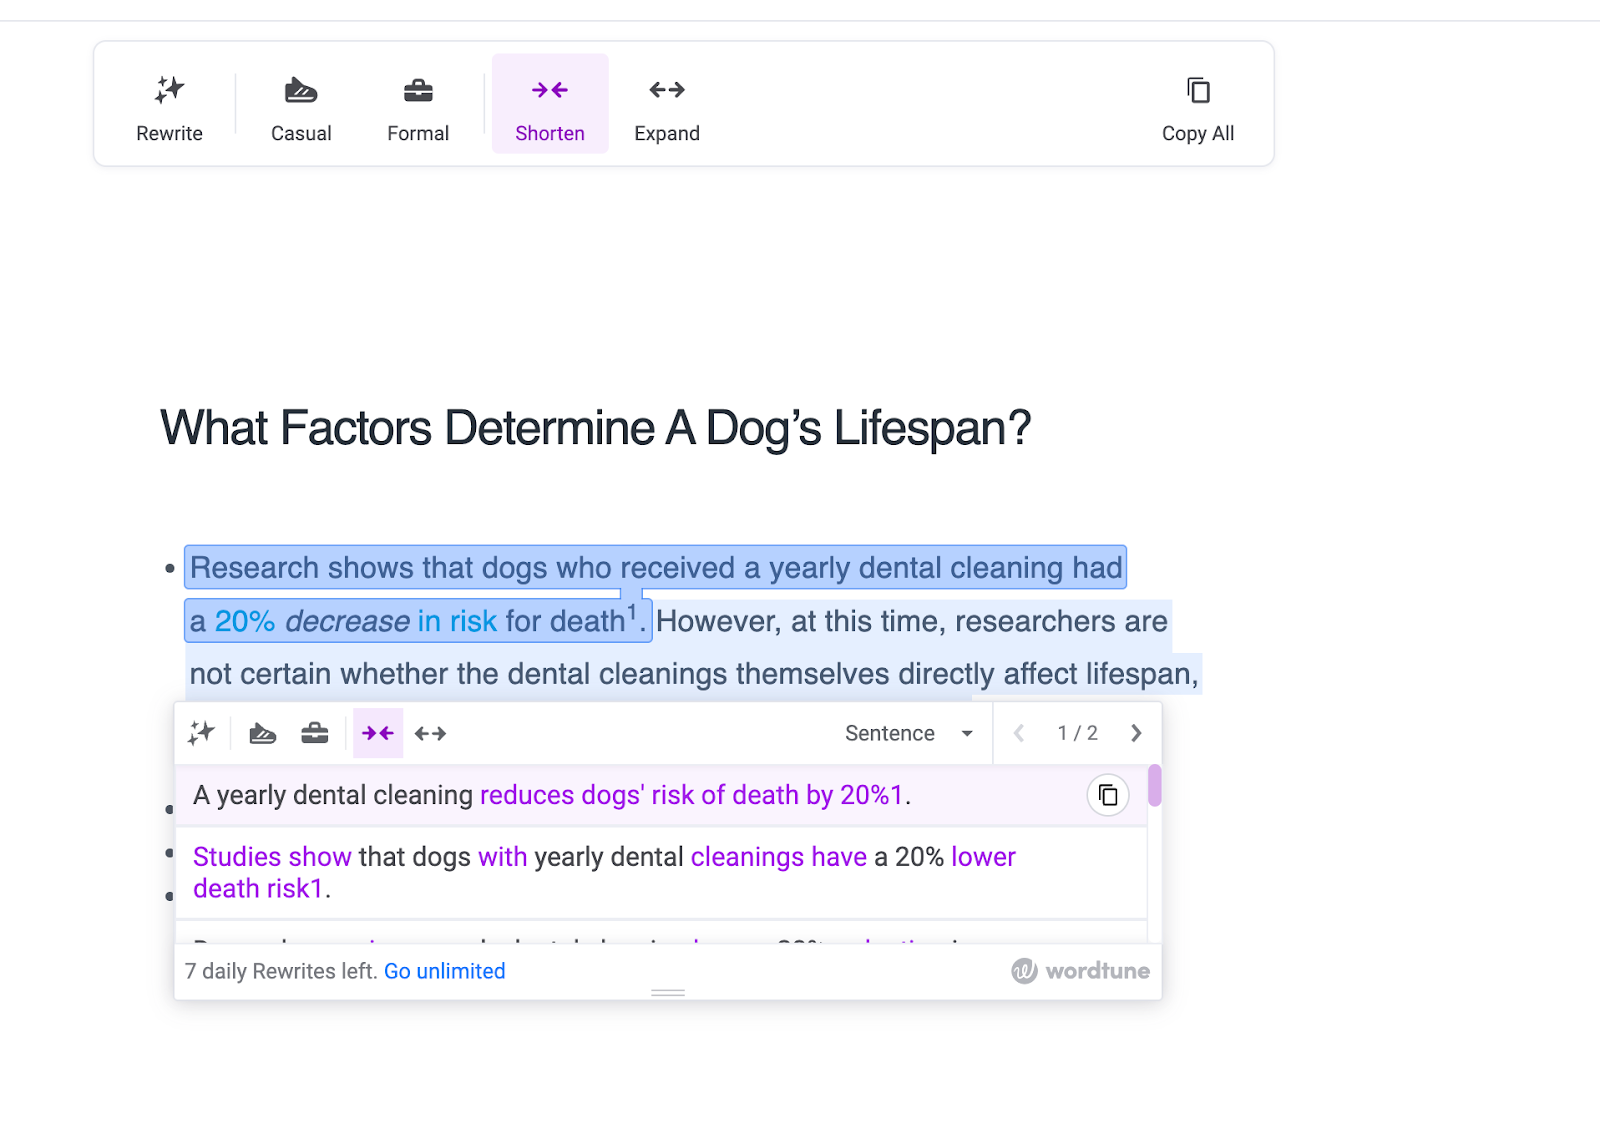Click the popup resize handle at bottom
Image resolution: width=1600 pixels, height=1139 pixels.
(668, 993)
